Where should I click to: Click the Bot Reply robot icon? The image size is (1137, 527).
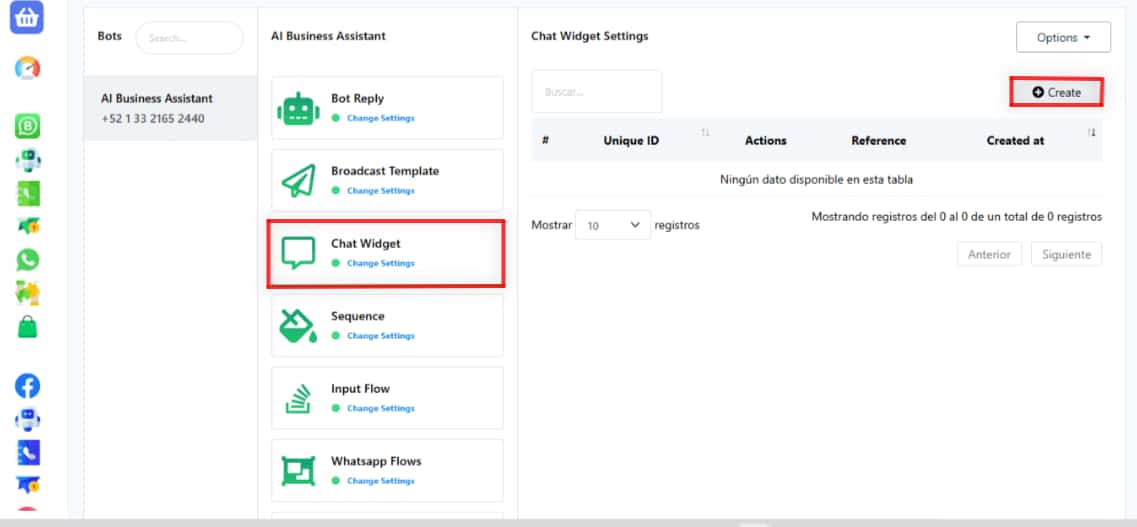click(297, 108)
